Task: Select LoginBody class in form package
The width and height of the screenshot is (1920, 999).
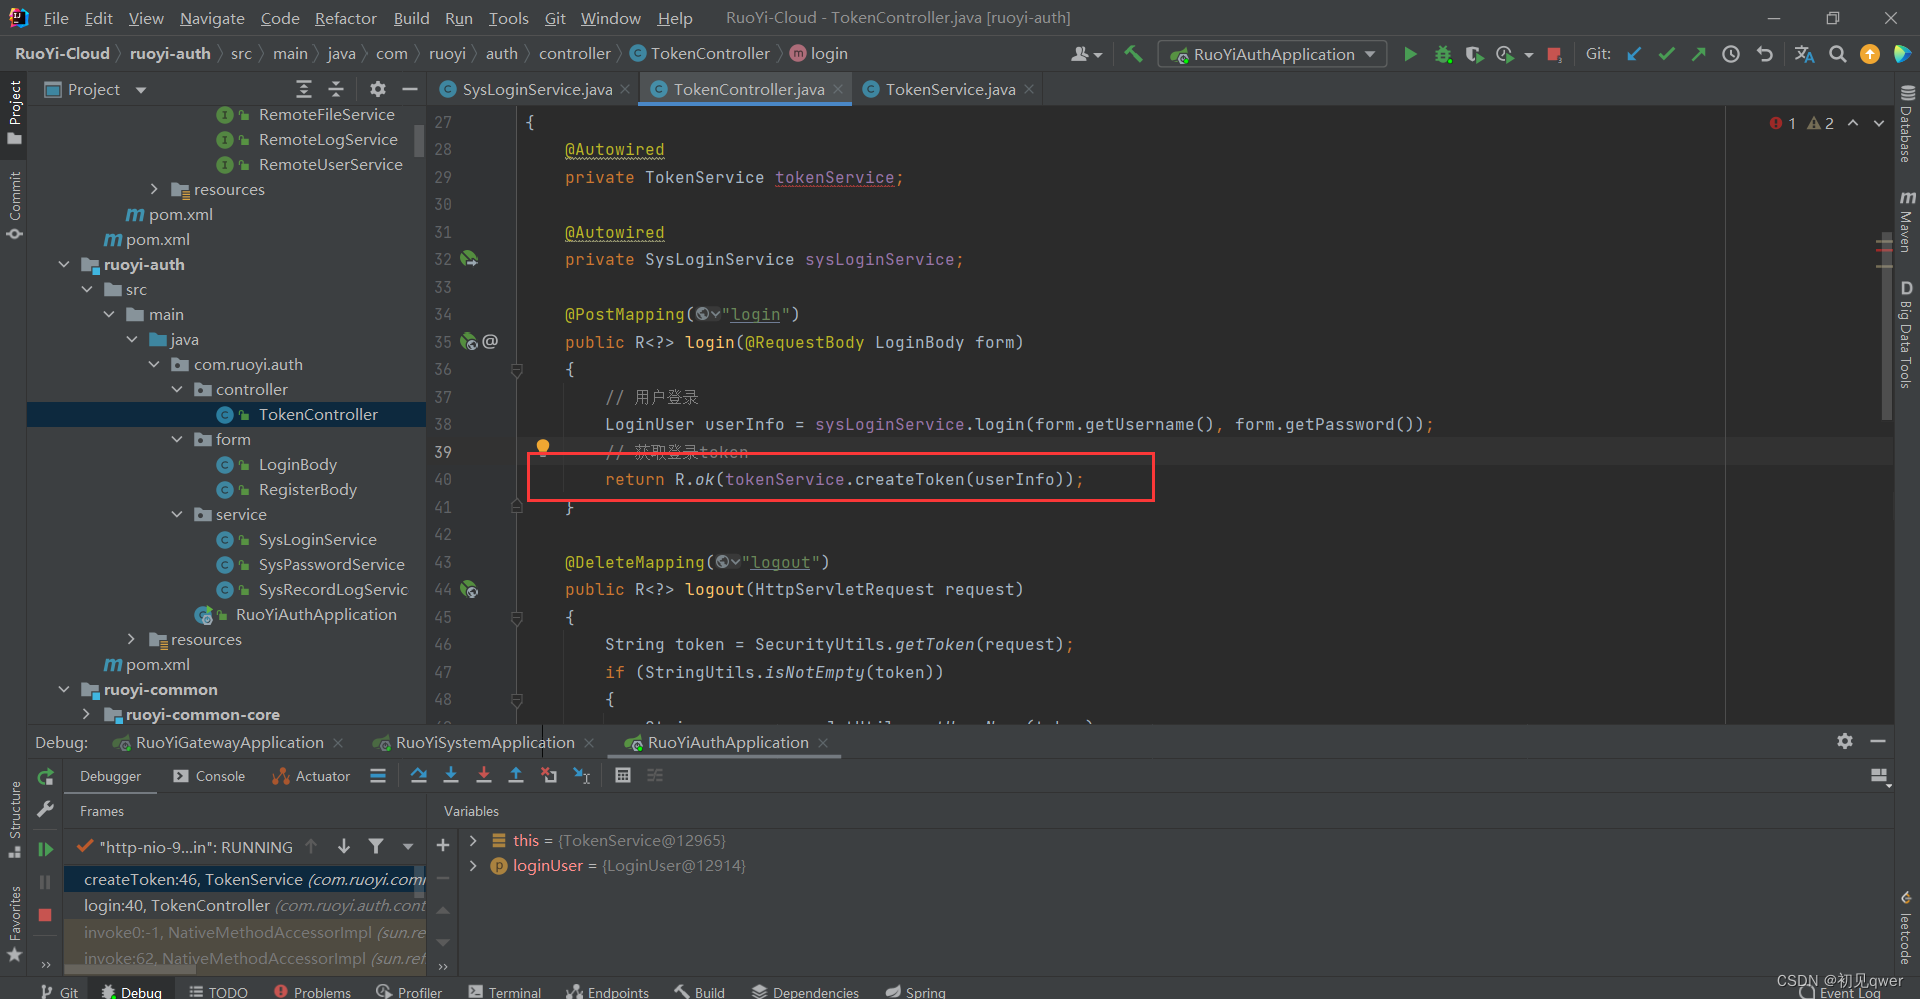Action: (297, 464)
